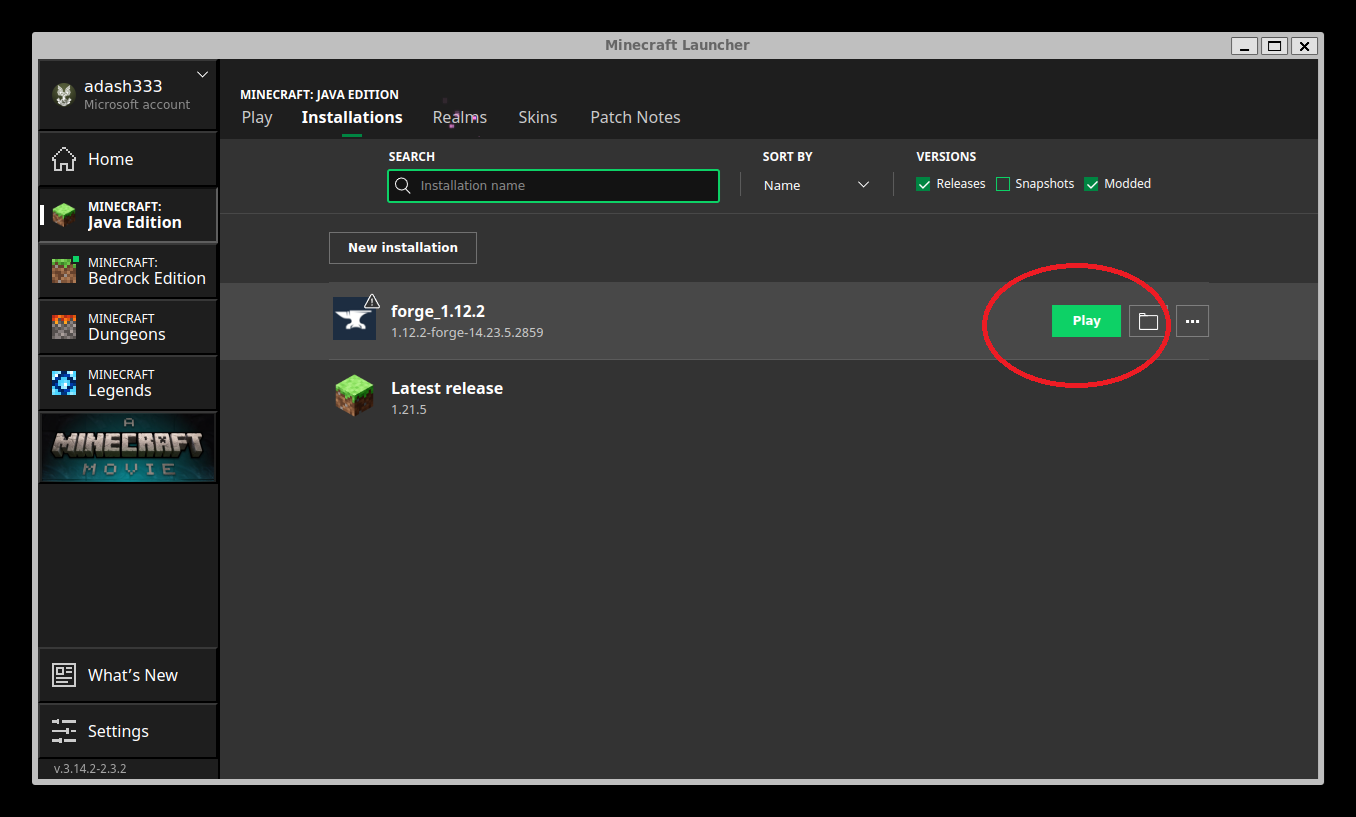Click the New installation button

click(x=403, y=248)
